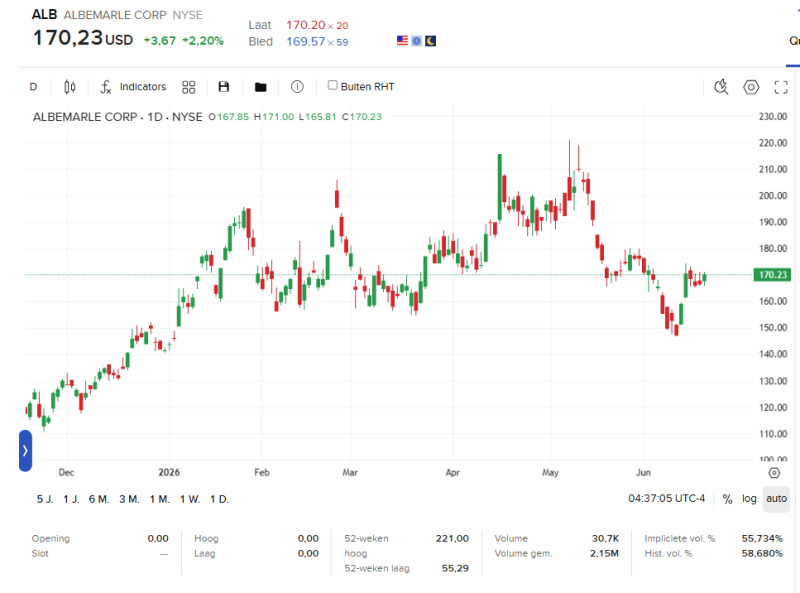Select the 6 M. time range
The height and width of the screenshot is (593, 800).
[x=99, y=499]
